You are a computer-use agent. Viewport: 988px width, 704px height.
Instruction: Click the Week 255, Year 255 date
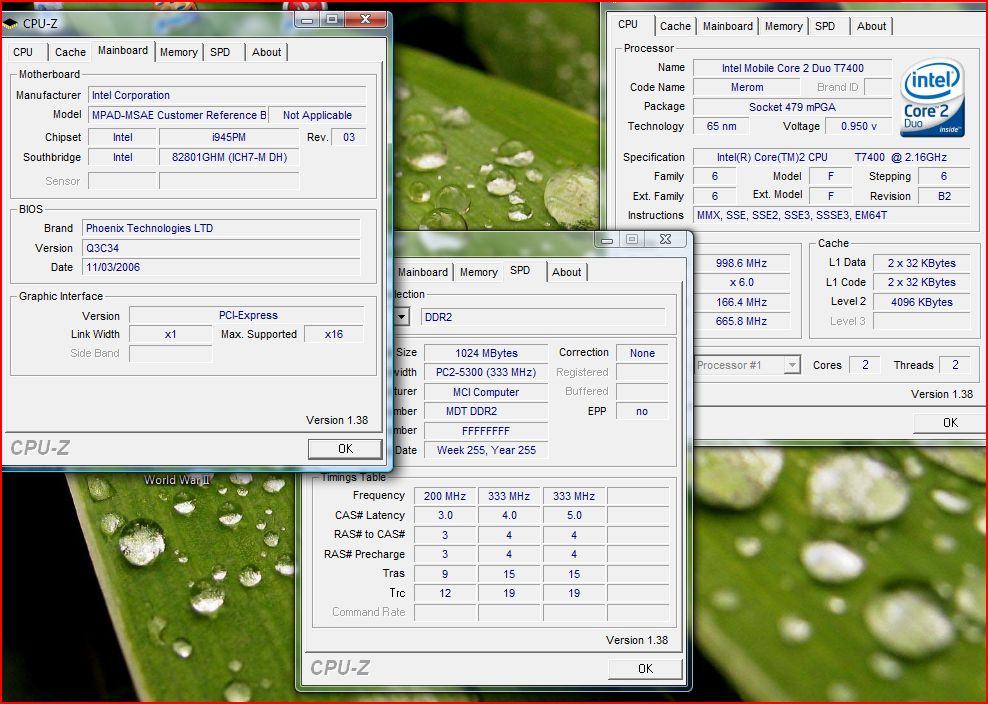click(486, 450)
